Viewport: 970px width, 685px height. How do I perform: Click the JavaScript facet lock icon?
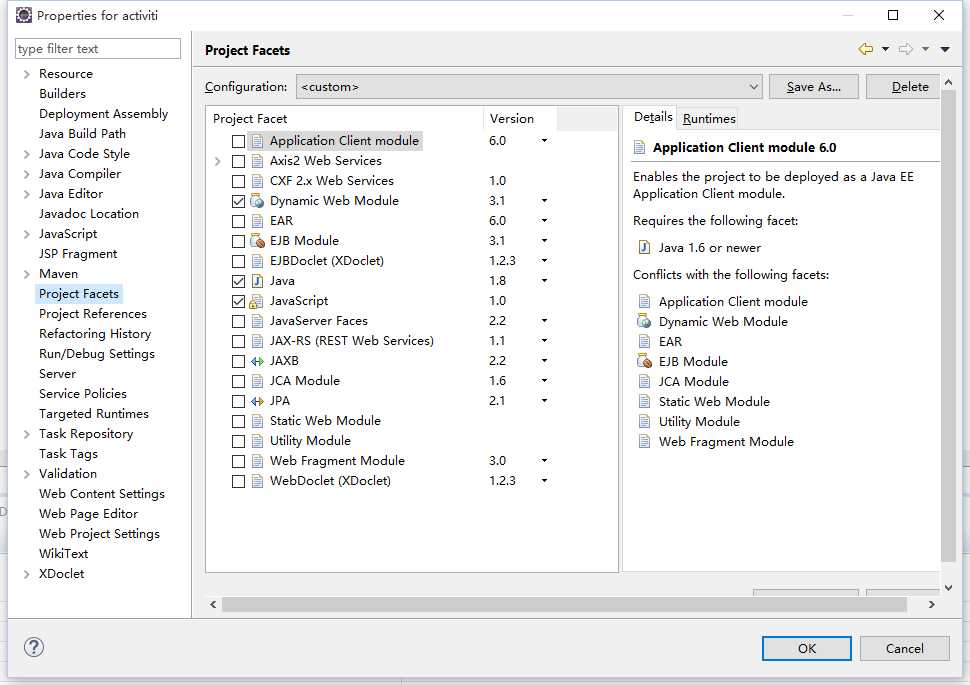pos(256,301)
